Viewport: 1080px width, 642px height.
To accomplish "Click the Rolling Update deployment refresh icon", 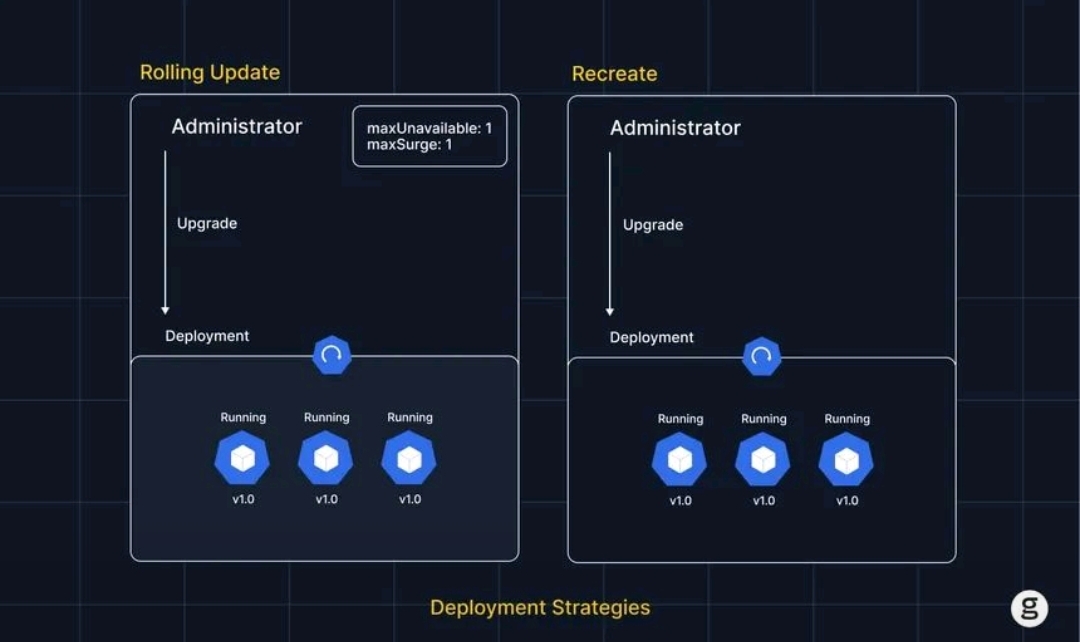I will click(331, 355).
